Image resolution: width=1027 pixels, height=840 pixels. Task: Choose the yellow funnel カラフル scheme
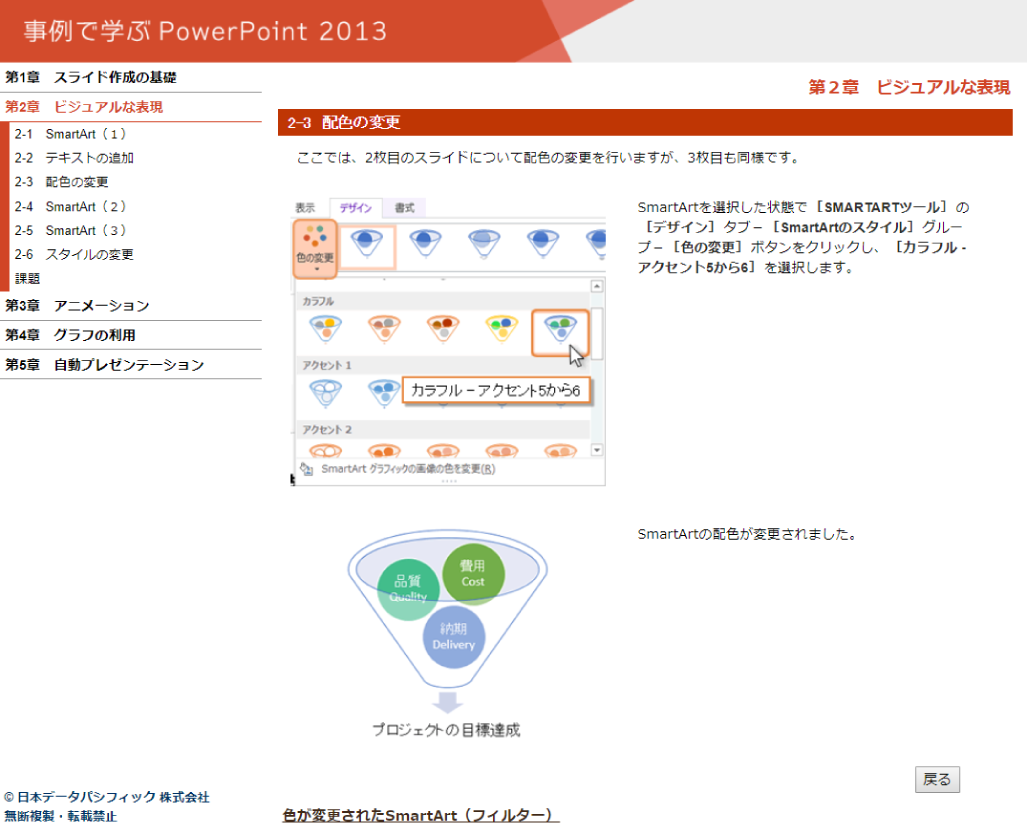(502, 329)
